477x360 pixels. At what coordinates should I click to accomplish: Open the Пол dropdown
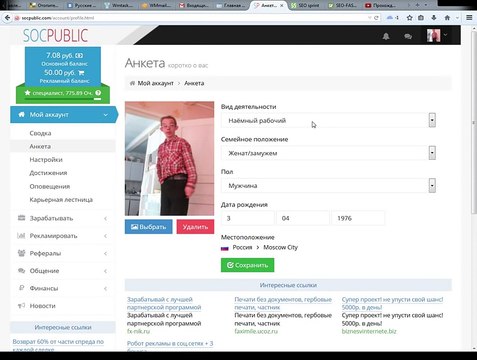(x=328, y=186)
